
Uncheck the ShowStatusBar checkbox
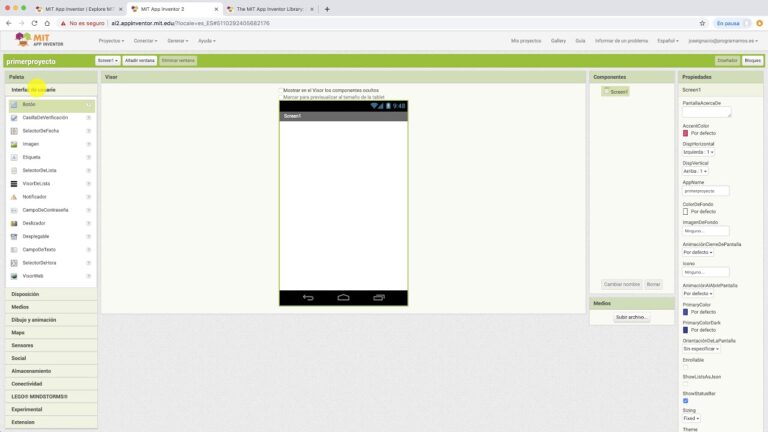click(685, 401)
